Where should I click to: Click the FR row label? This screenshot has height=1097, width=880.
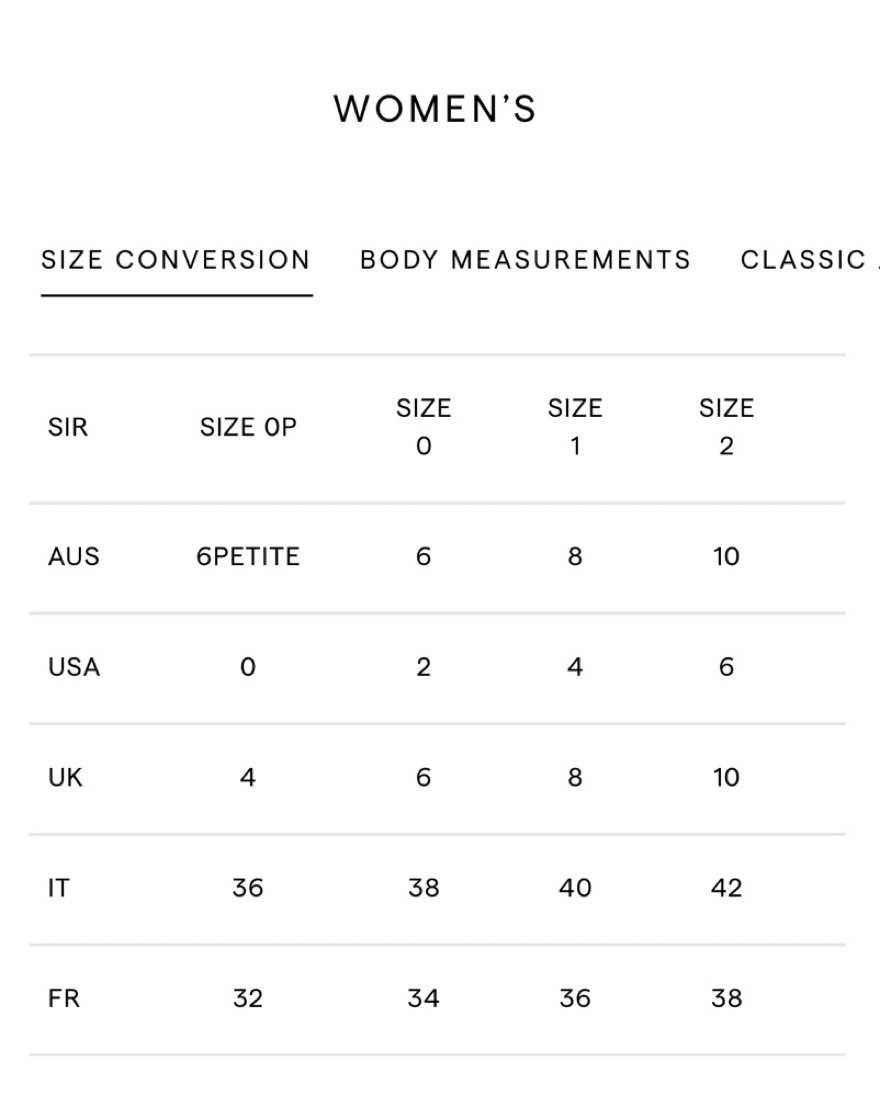[x=64, y=998]
